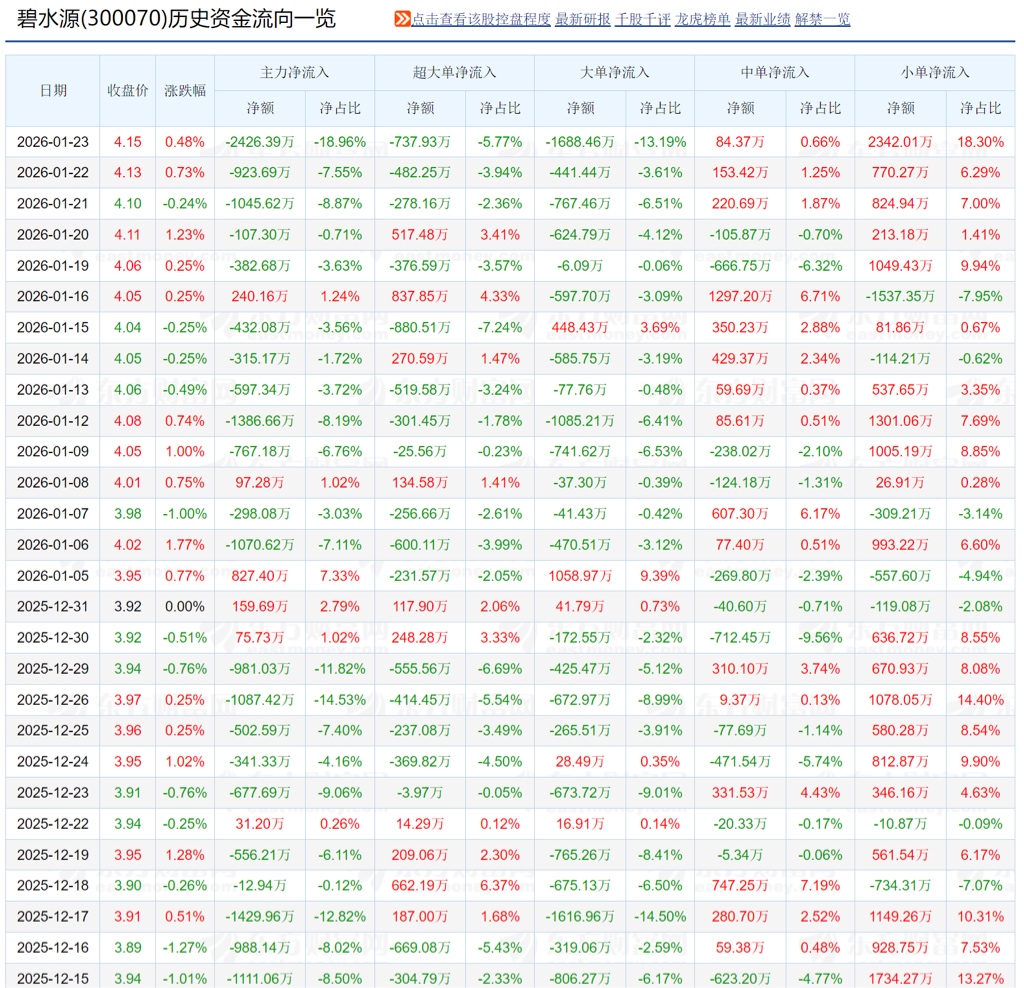
Task: Click super-large order value 517.48万
Action: click(420, 234)
